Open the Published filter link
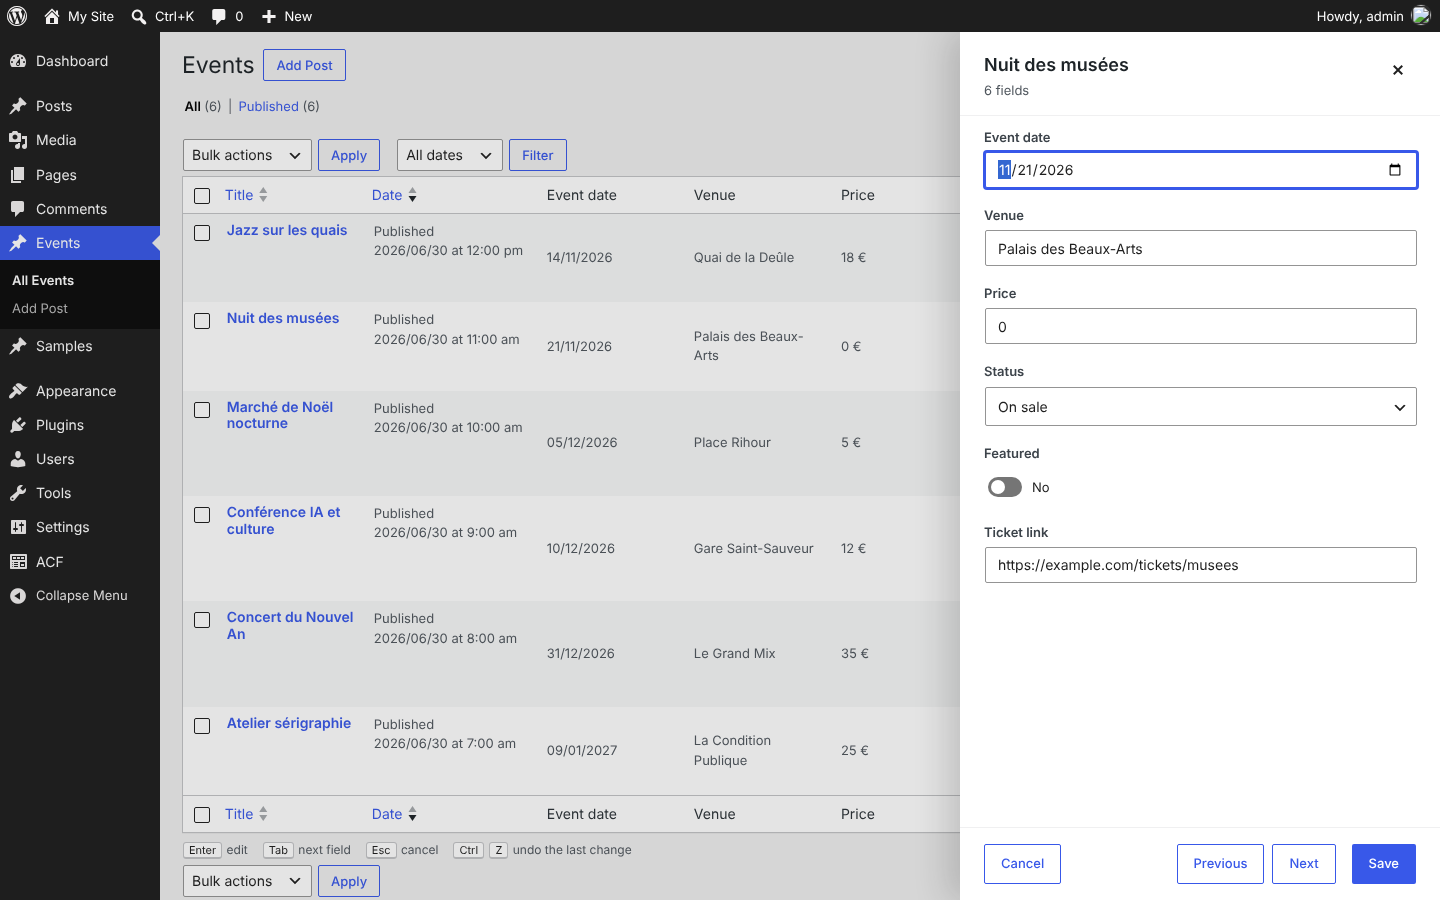 coord(269,106)
